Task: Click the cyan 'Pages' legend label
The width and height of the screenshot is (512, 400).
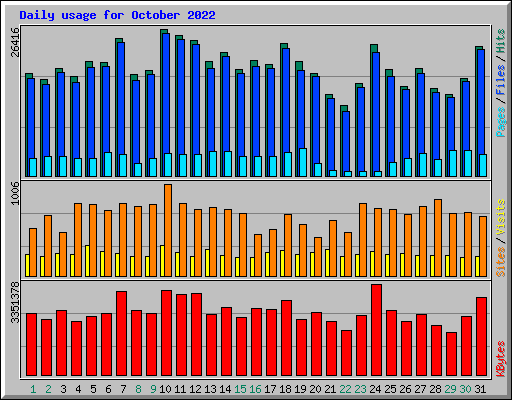Action: click(x=501, y=122)
